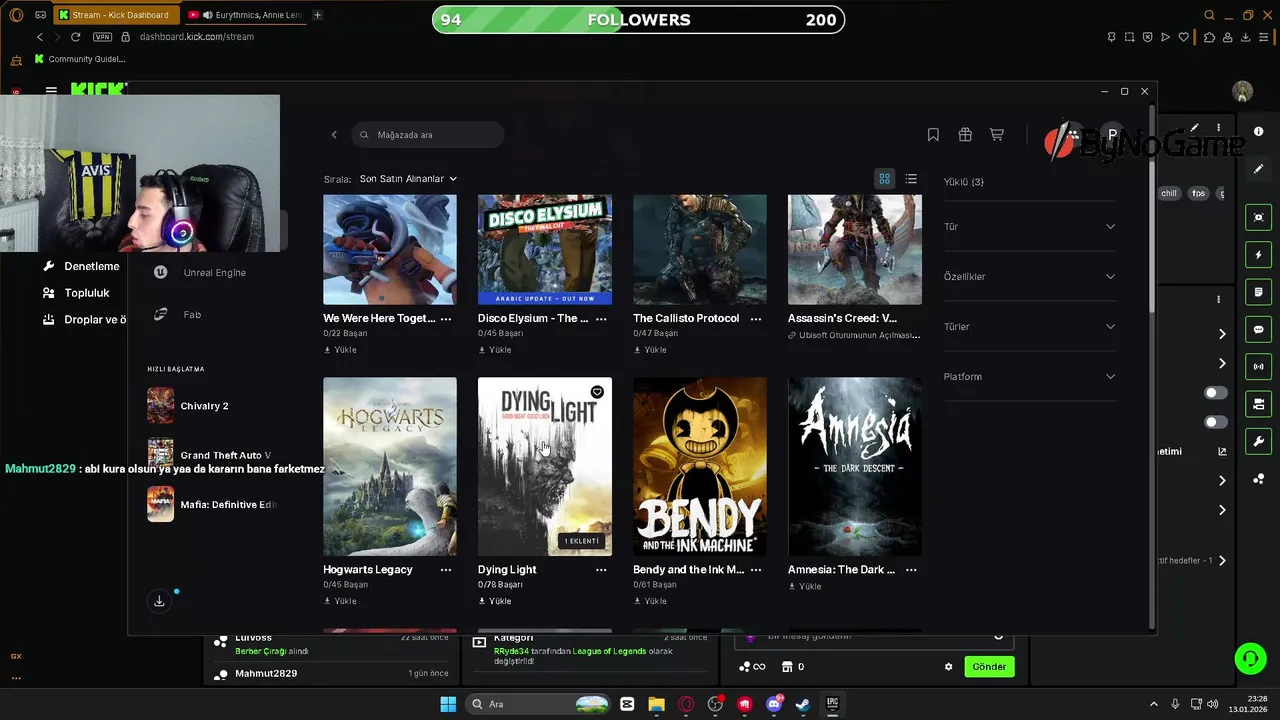Open the Epic launcher wishlist bookmark icon
The width and height of the screenshot is (1280, 720).
[x=933, y=134]
